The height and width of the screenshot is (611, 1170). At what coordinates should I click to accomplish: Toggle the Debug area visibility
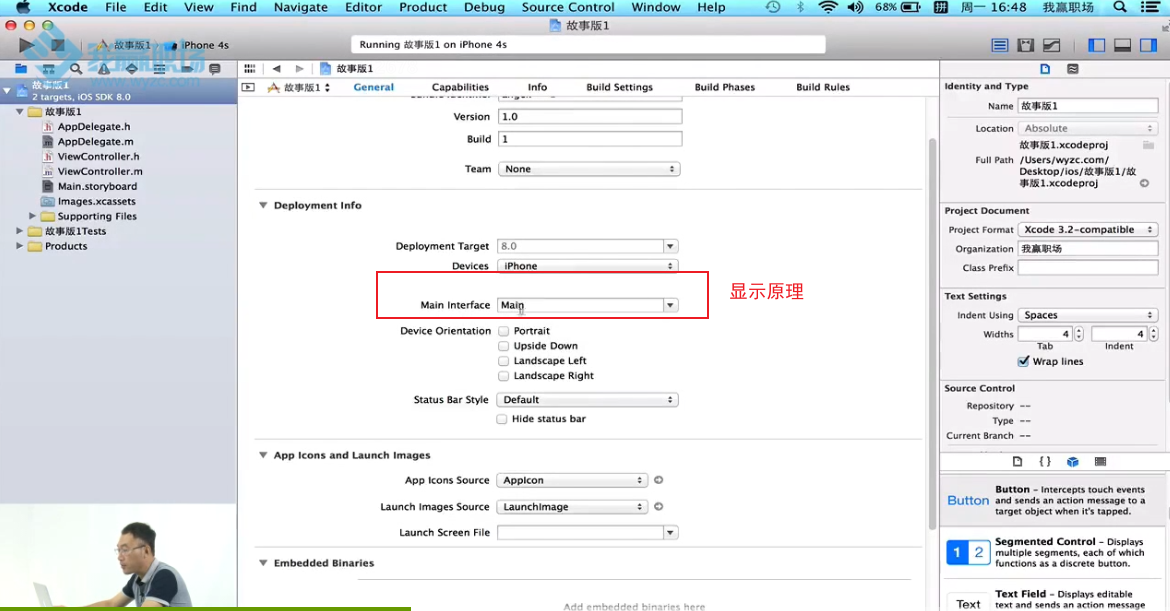click(x=1122, y=46)
